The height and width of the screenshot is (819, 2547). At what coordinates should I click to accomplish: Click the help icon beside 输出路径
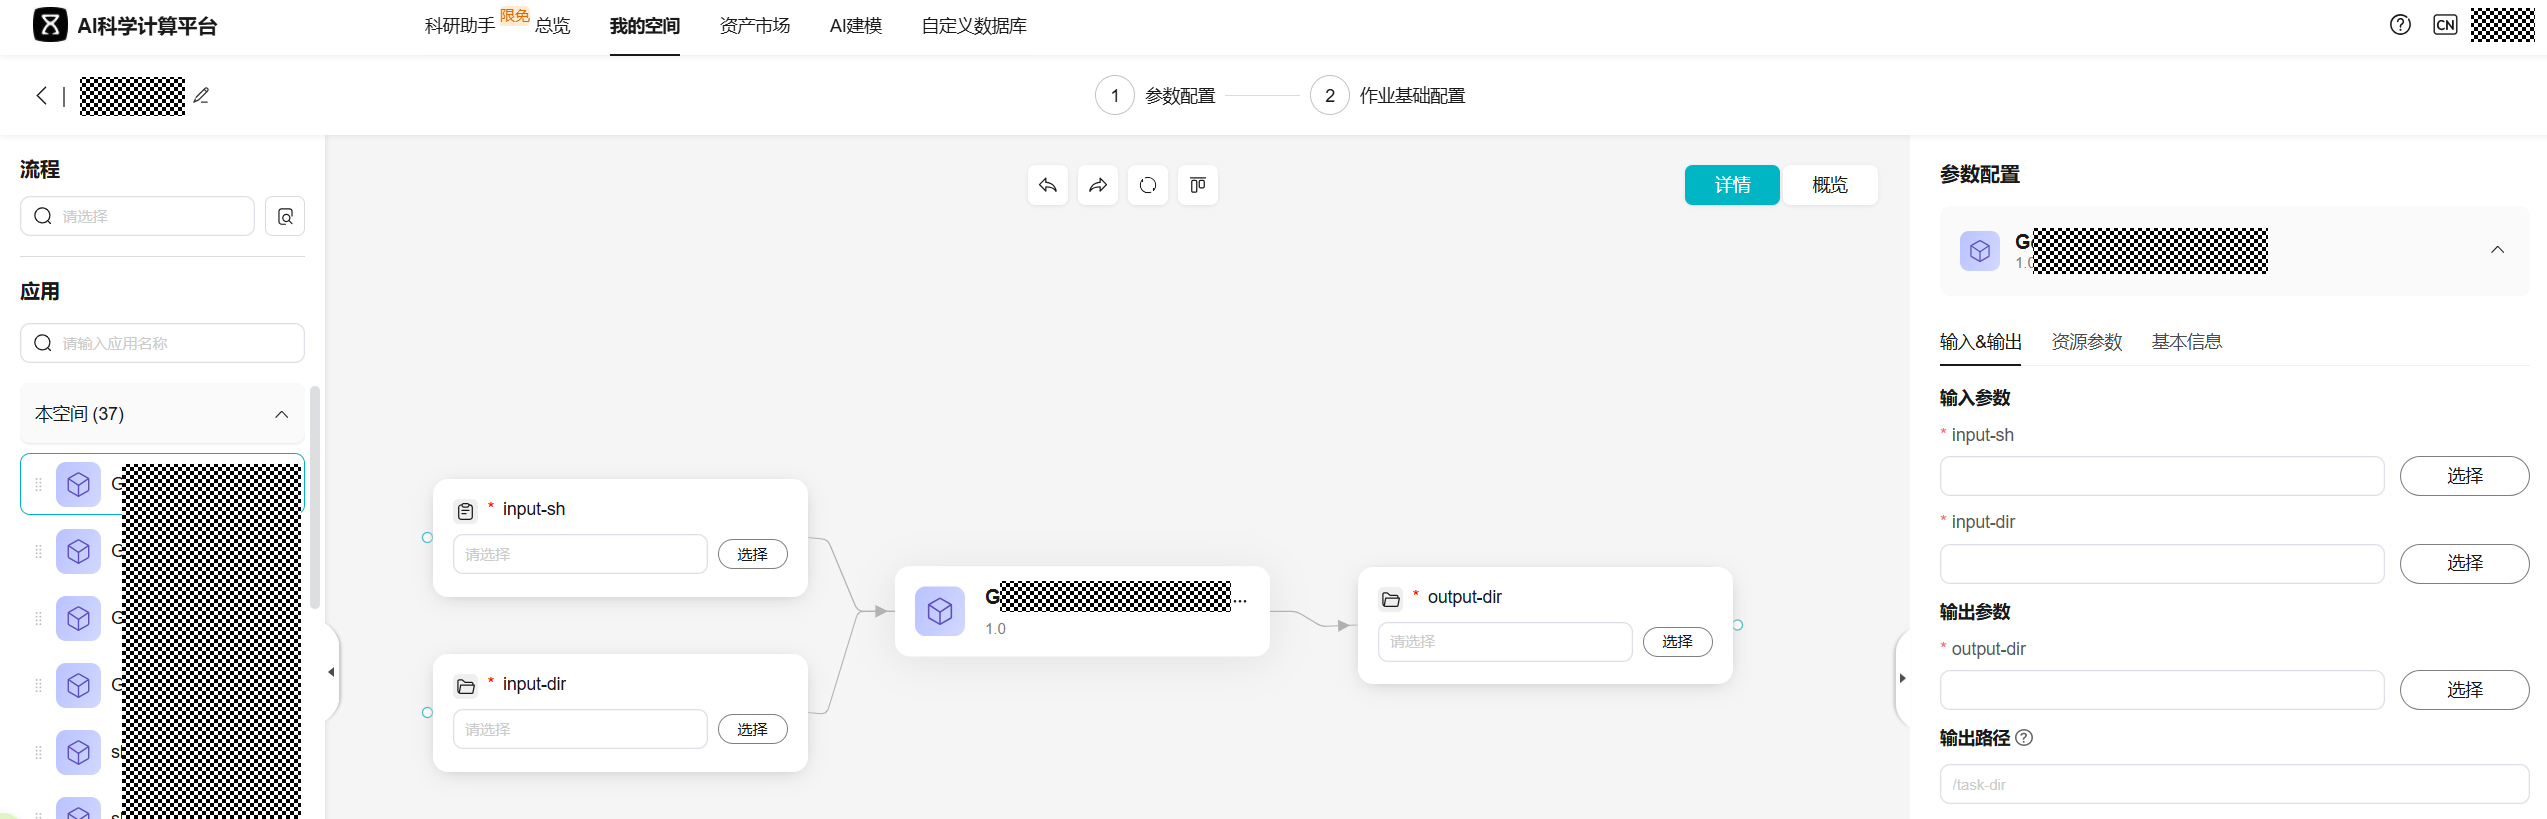coord(2024,738)
